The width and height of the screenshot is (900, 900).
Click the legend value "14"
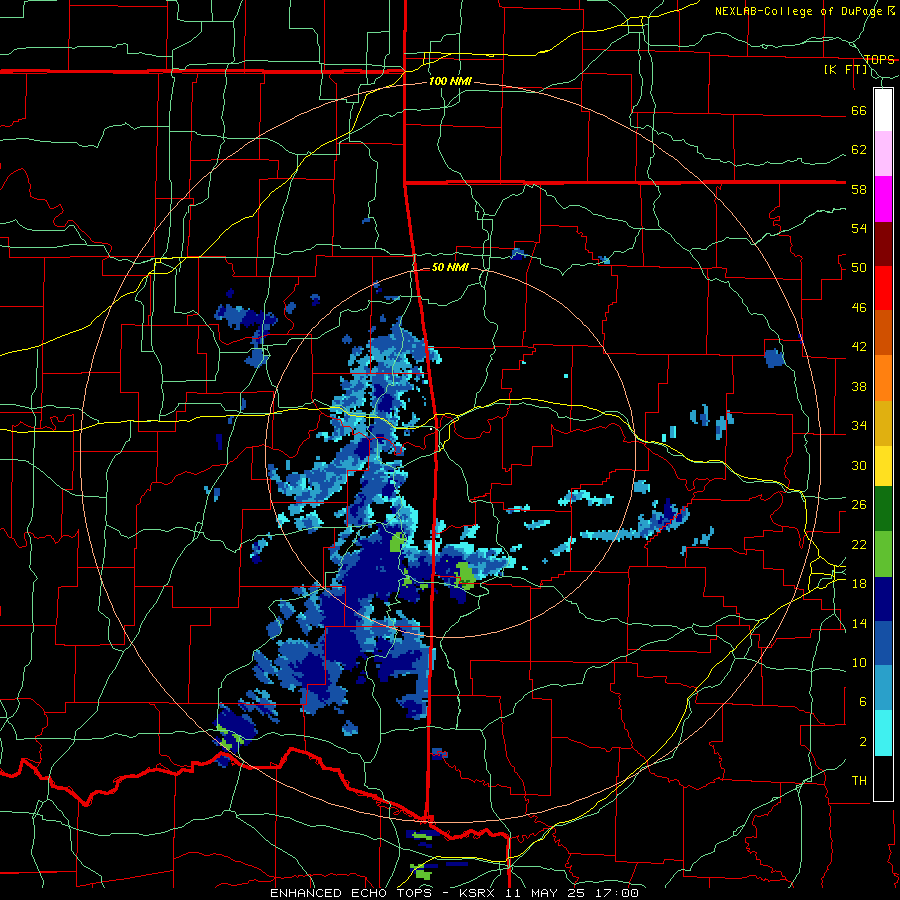(859, 623)
